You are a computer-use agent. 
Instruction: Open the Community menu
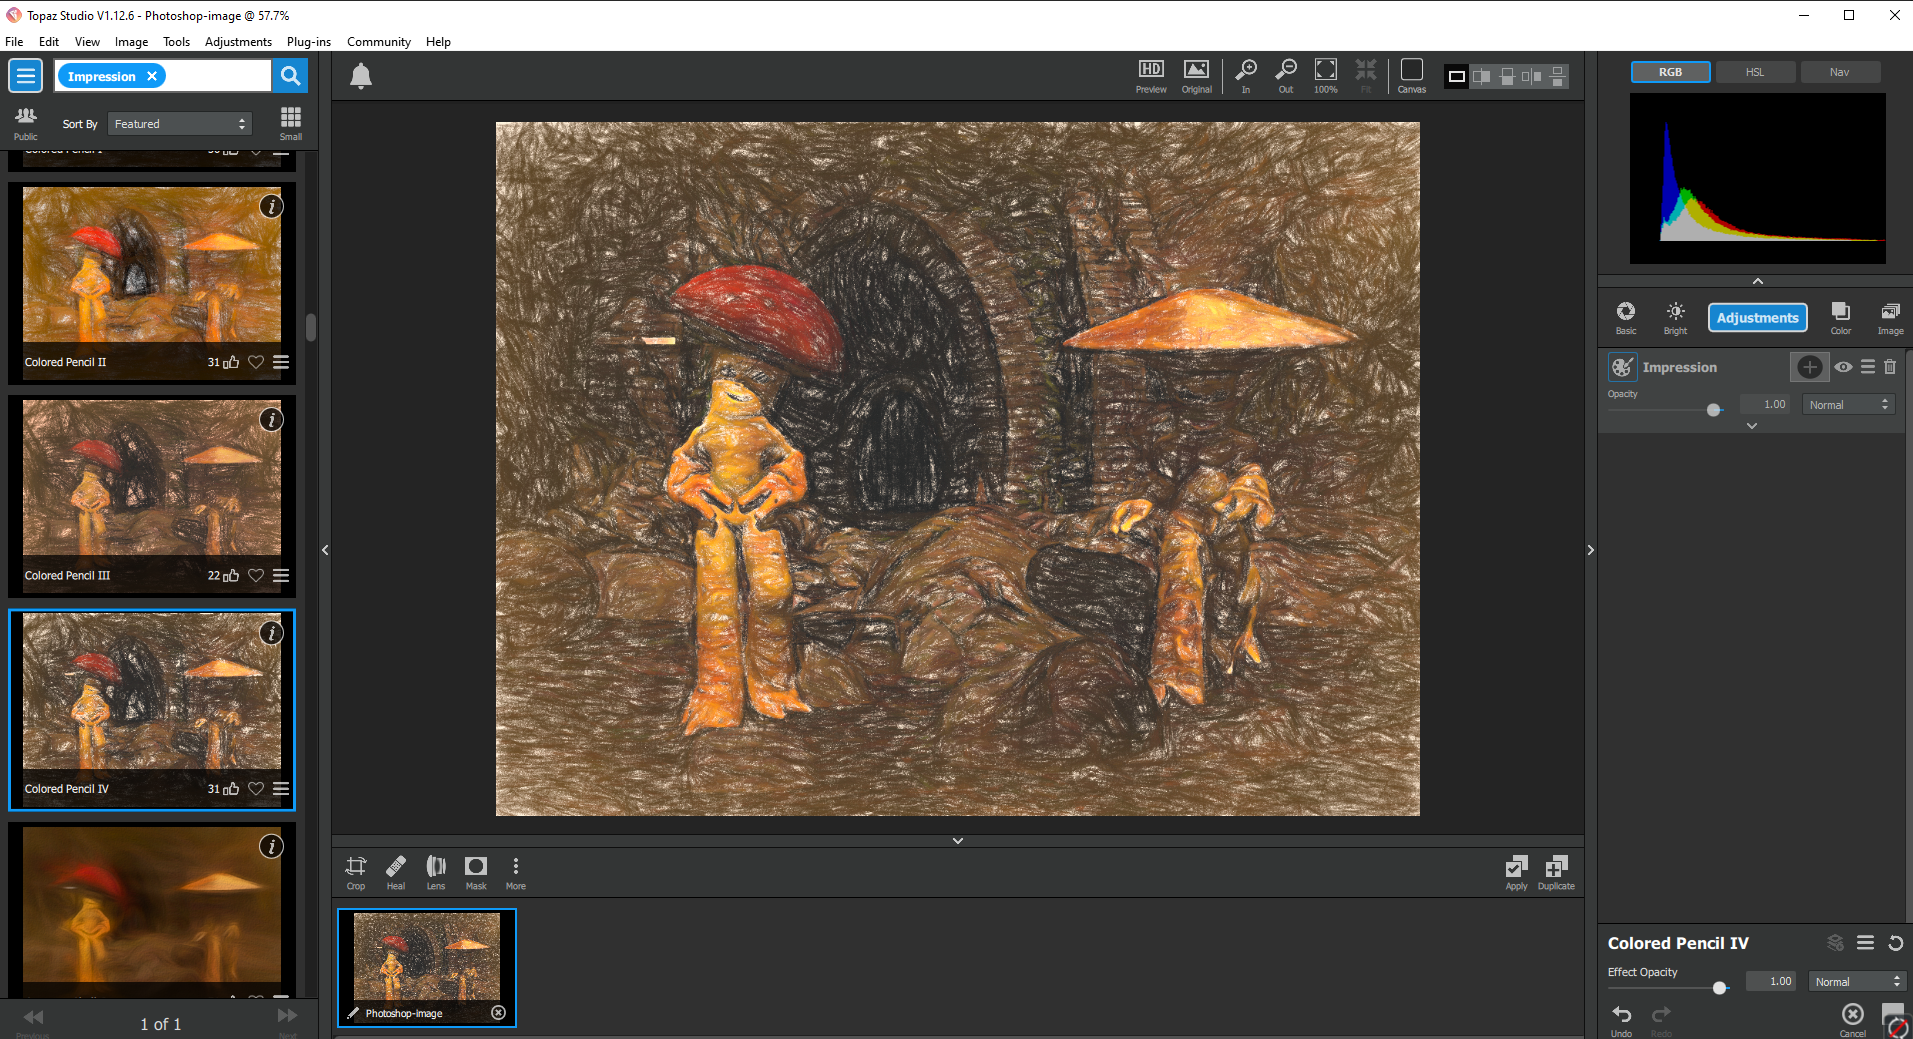(379, 42)
